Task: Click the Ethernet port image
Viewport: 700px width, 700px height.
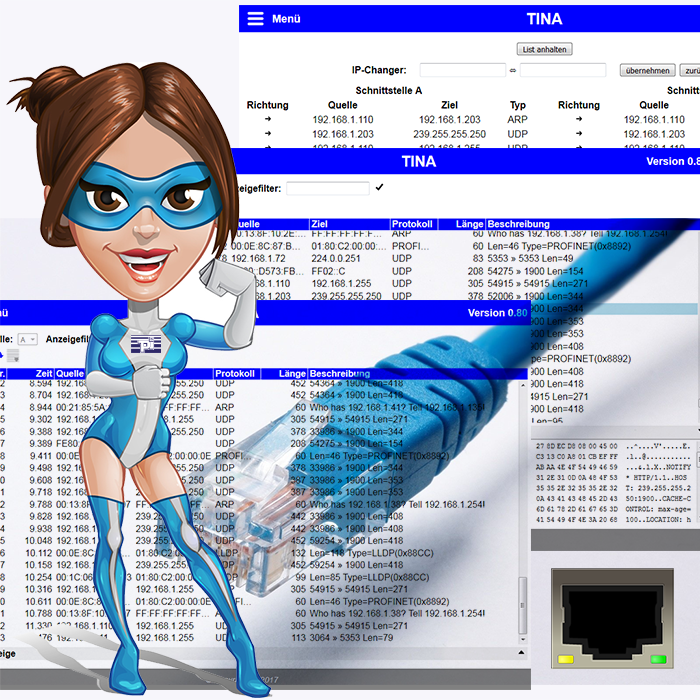Action: pyautogui.click(x=612, y=618)
